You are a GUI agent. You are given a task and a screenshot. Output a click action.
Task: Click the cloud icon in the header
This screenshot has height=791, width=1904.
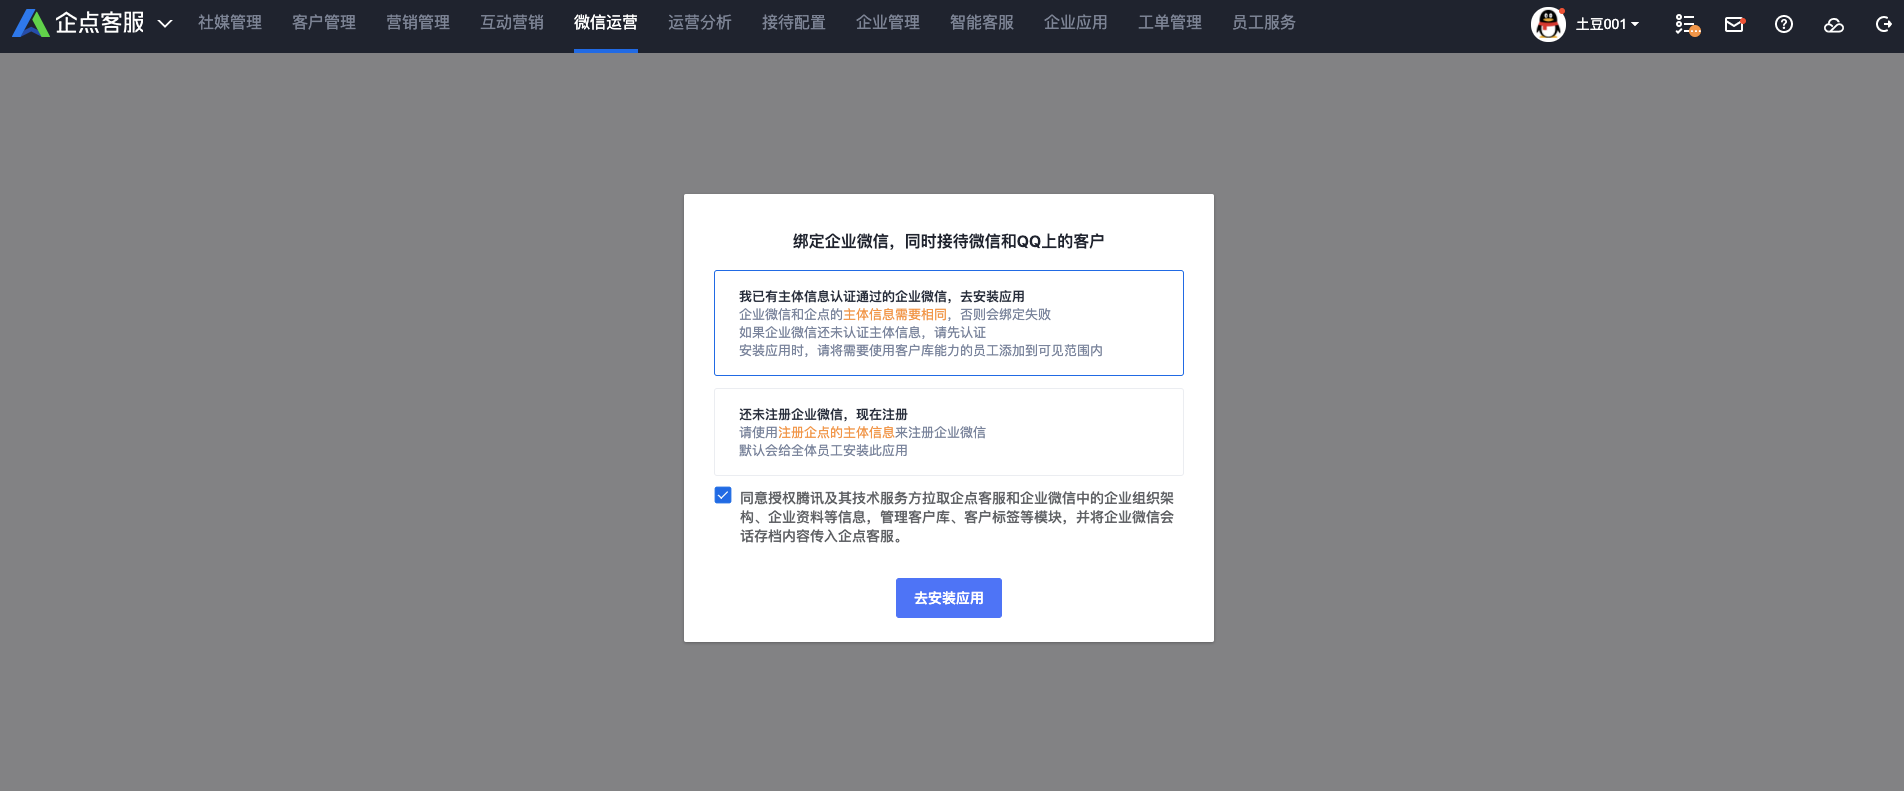[x=1834, y=25]
